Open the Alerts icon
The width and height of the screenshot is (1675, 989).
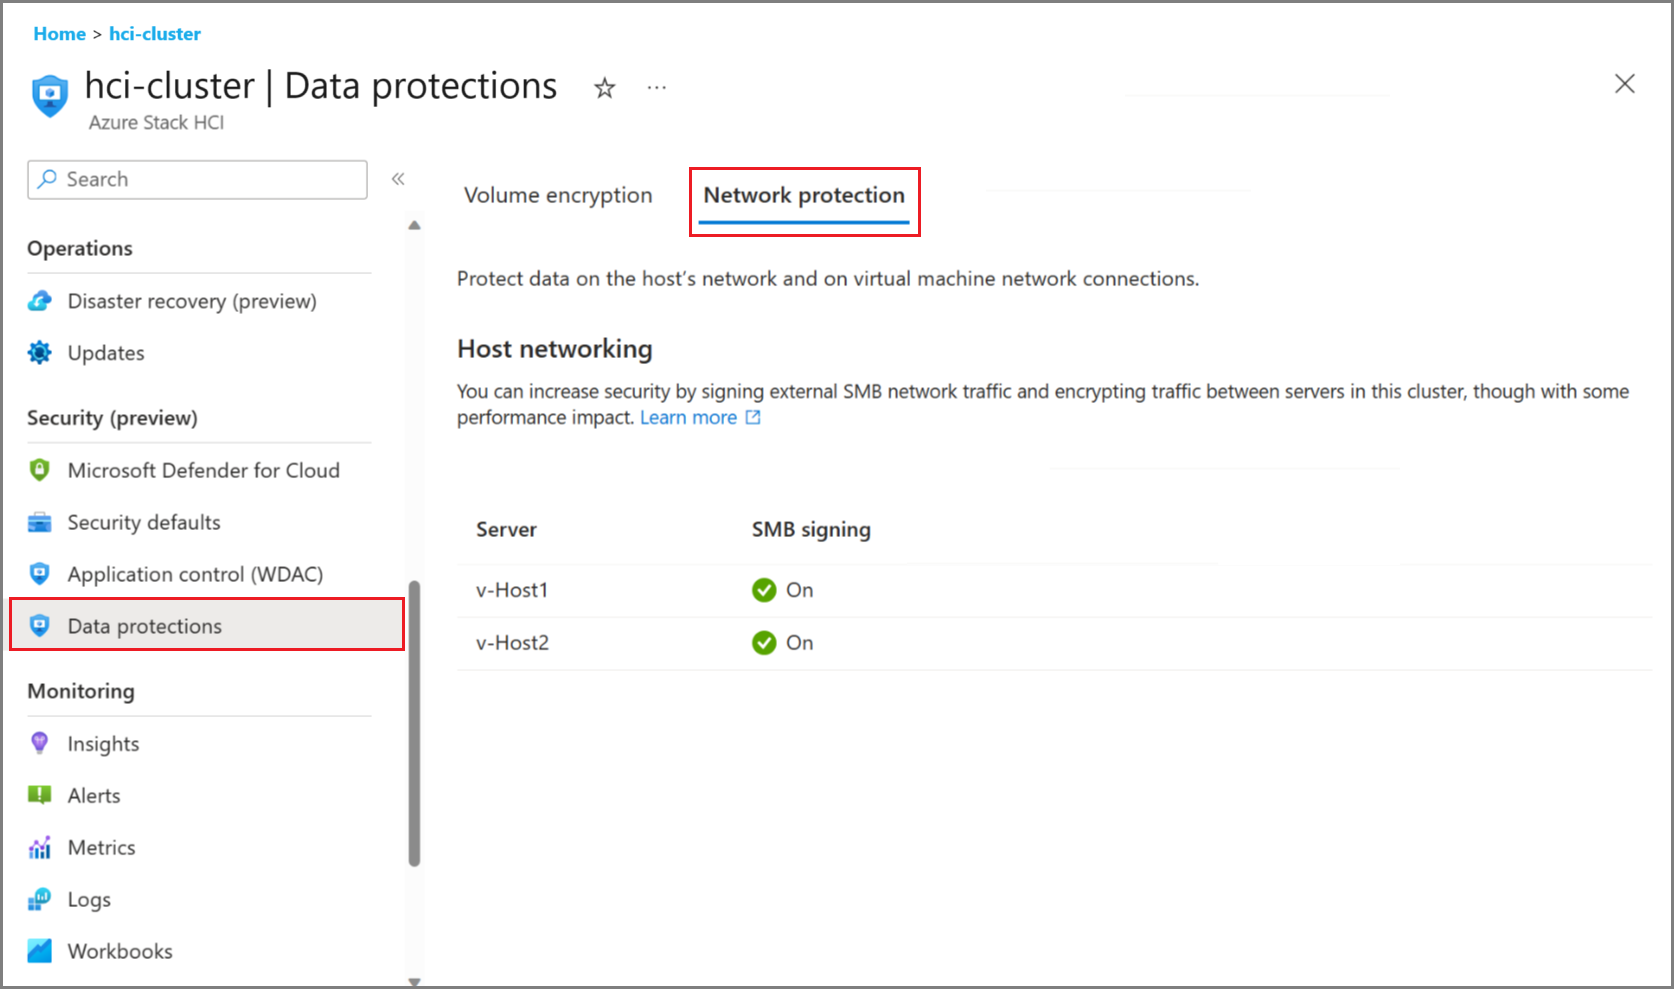pos(40,795)
